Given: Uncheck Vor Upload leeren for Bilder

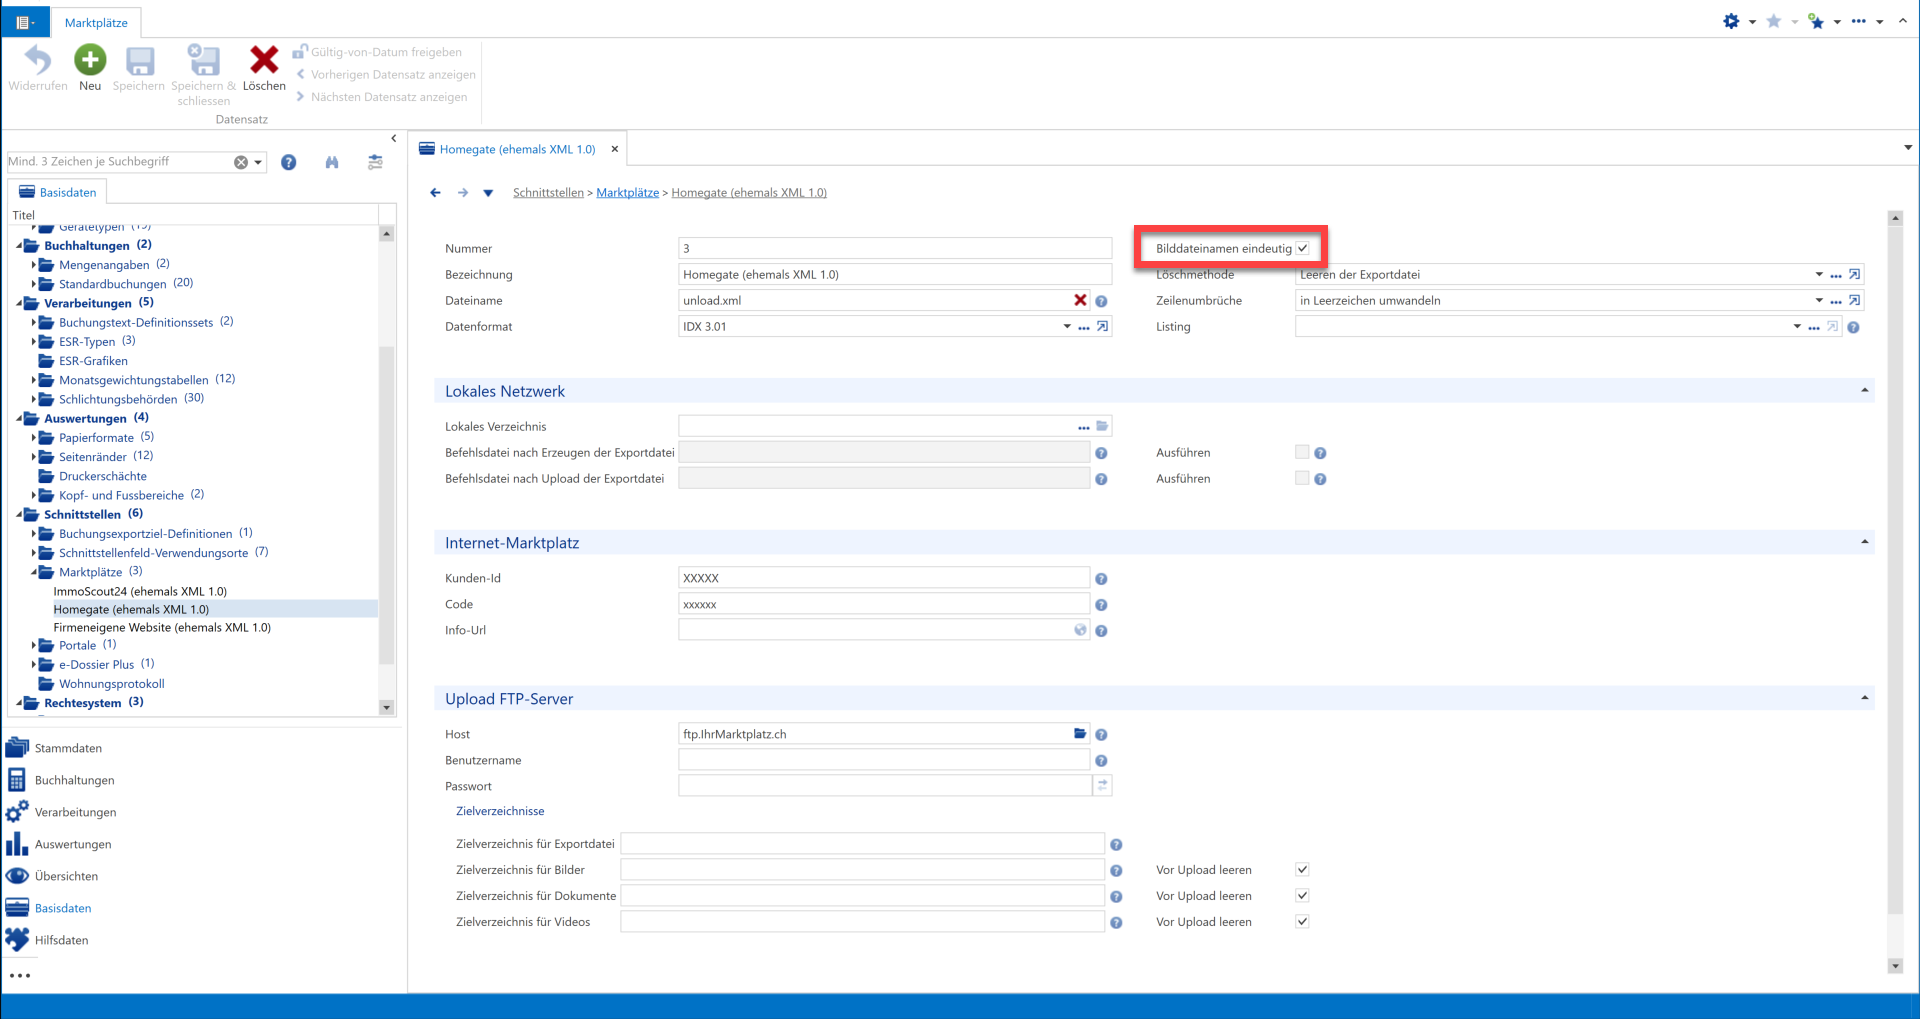Looking at the screenshot, I should coord(1302,870).
